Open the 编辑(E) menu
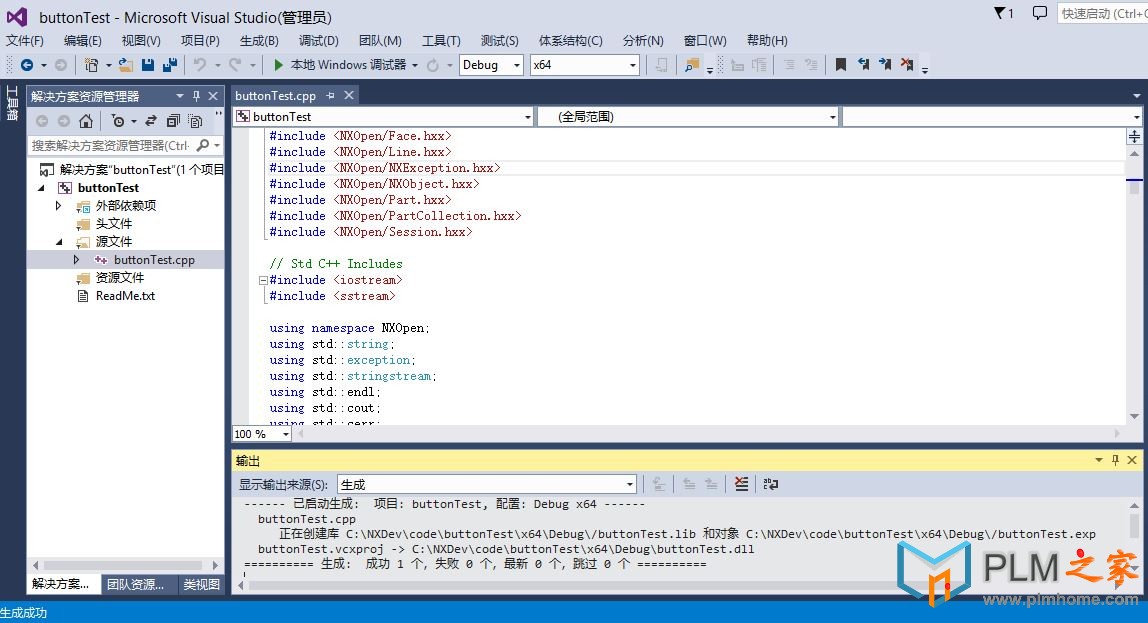The image size is (1148, 623). click(x=83, y=41)
